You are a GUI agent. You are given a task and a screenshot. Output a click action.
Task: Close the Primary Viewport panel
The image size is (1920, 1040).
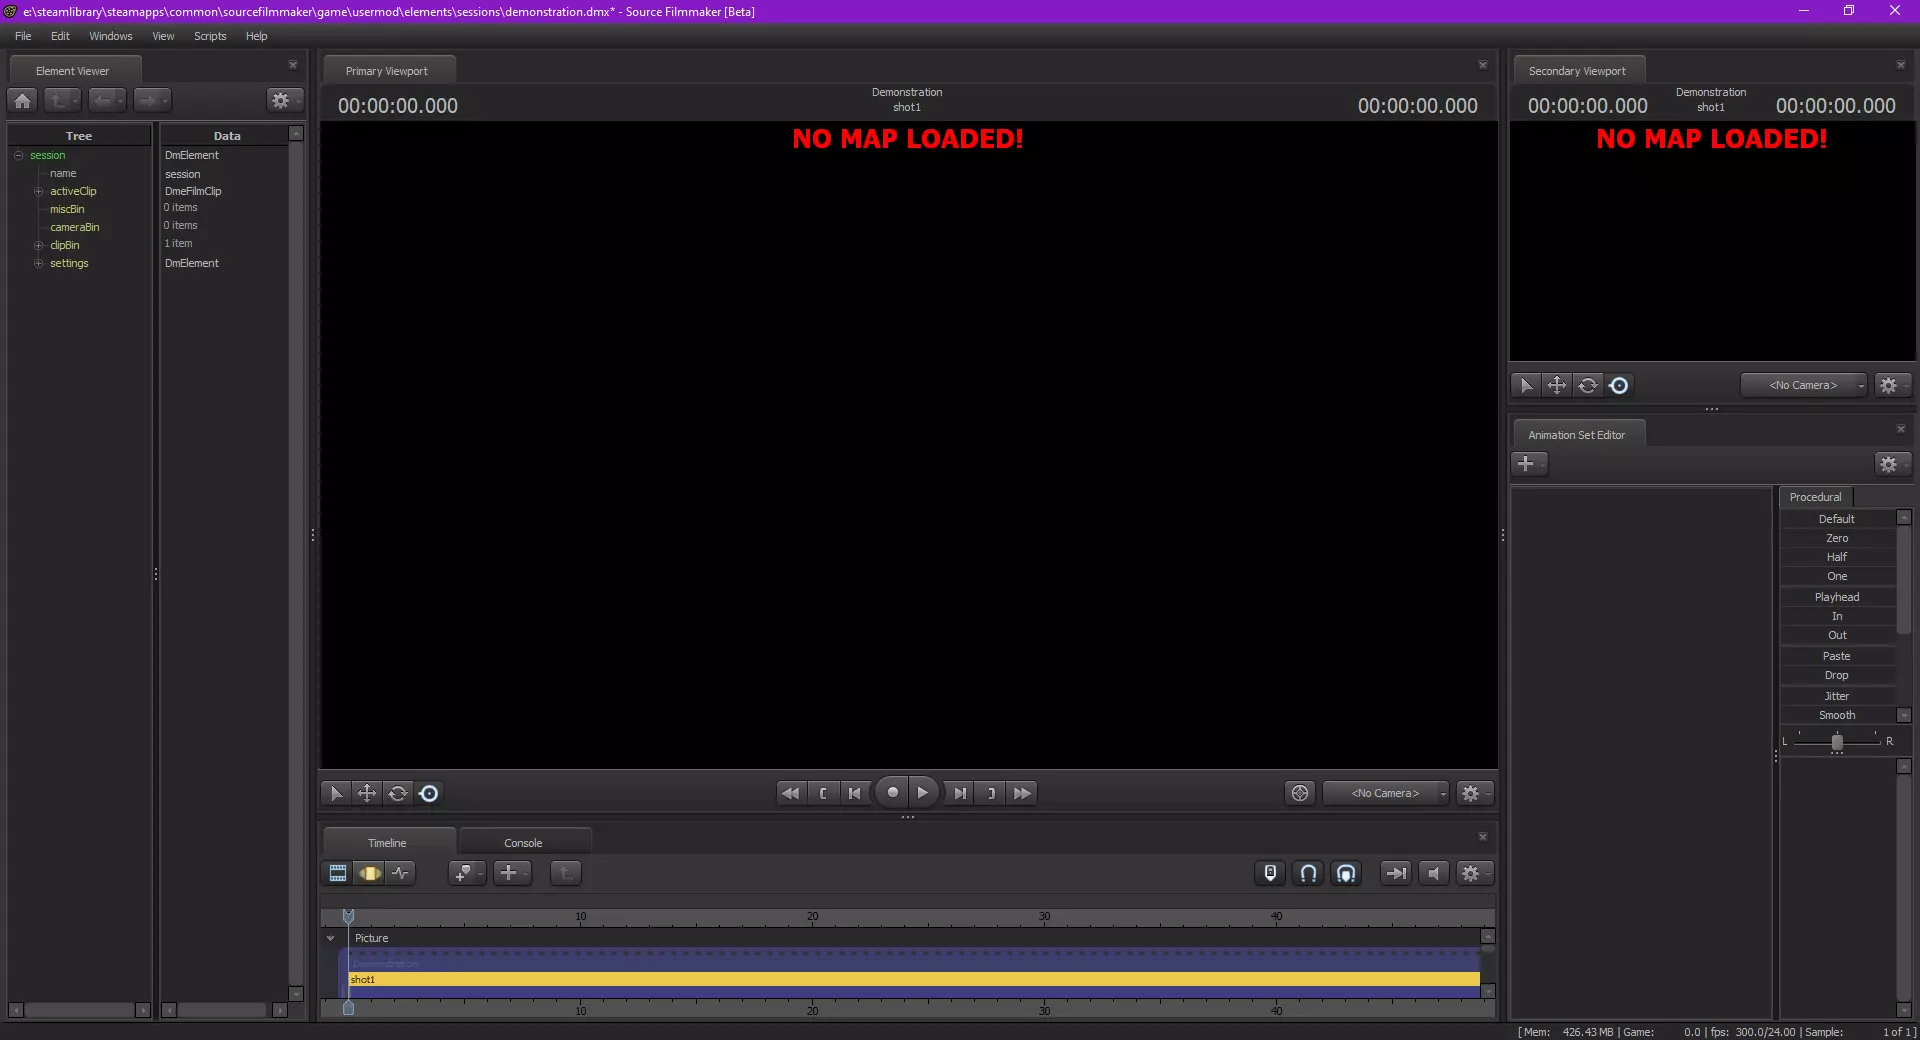coord(1483,65)
